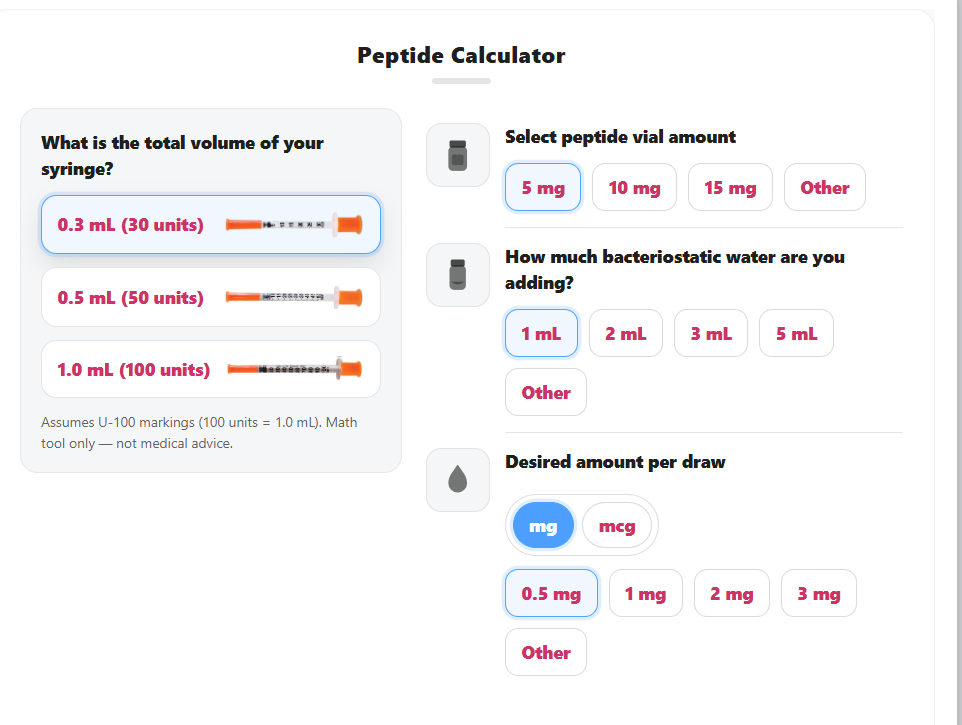Image resolution: width=962 pixels, height=725 pixels.
Task: Click the peptide vial icon
Action: (457, 155)
